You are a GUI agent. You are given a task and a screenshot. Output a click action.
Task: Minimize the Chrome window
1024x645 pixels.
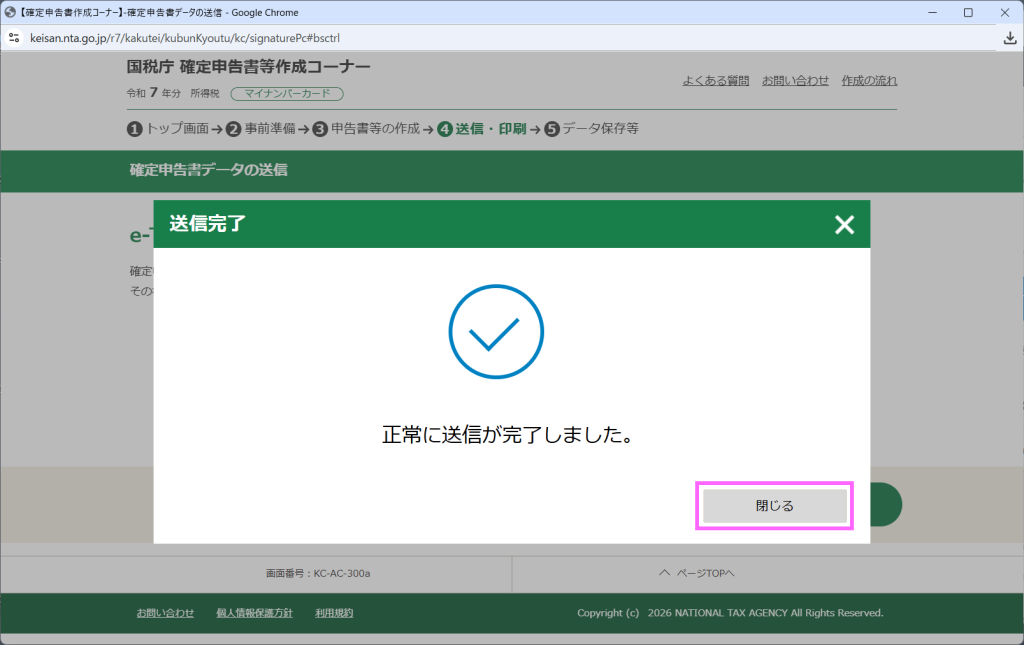click(931, 12)
